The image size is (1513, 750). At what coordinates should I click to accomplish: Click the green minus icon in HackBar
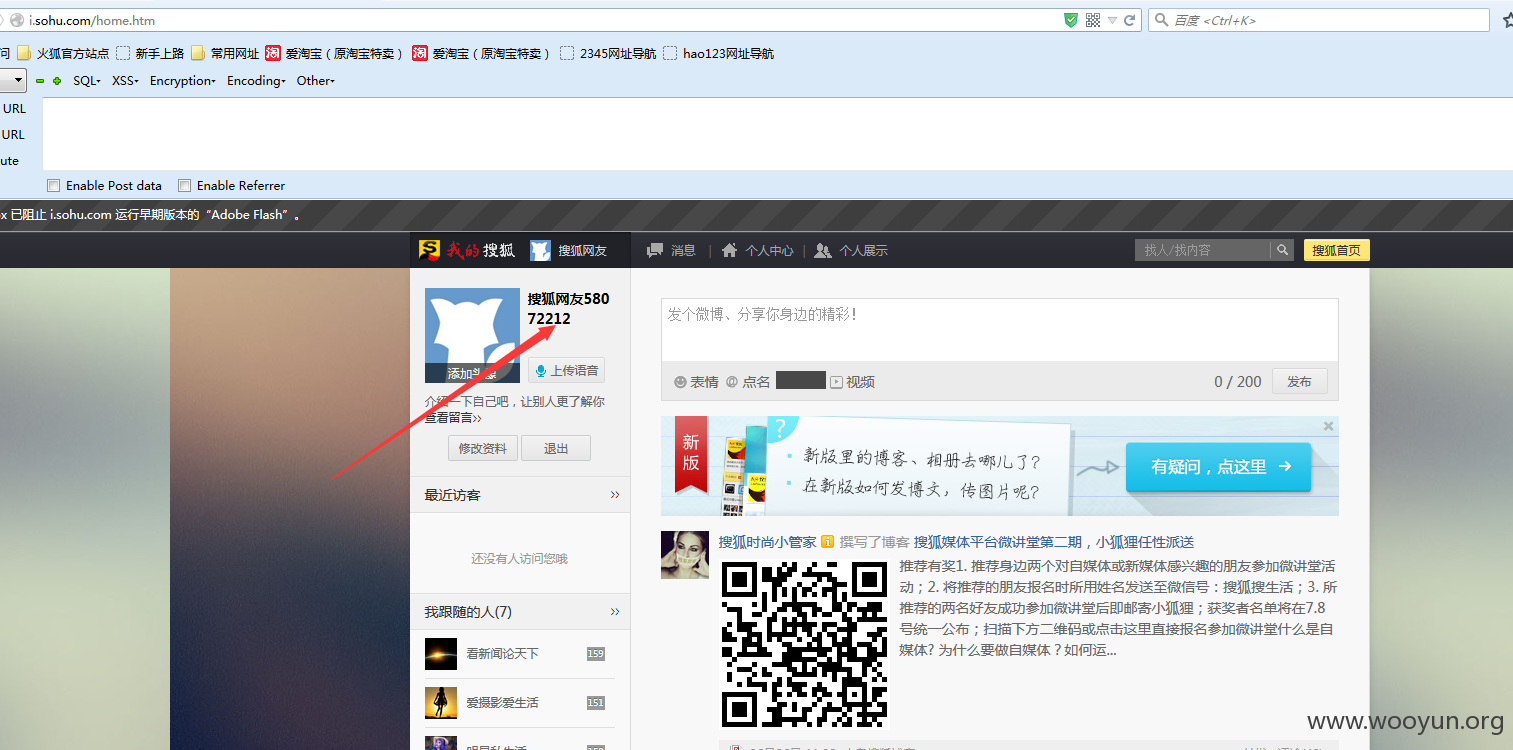point(40,81)
